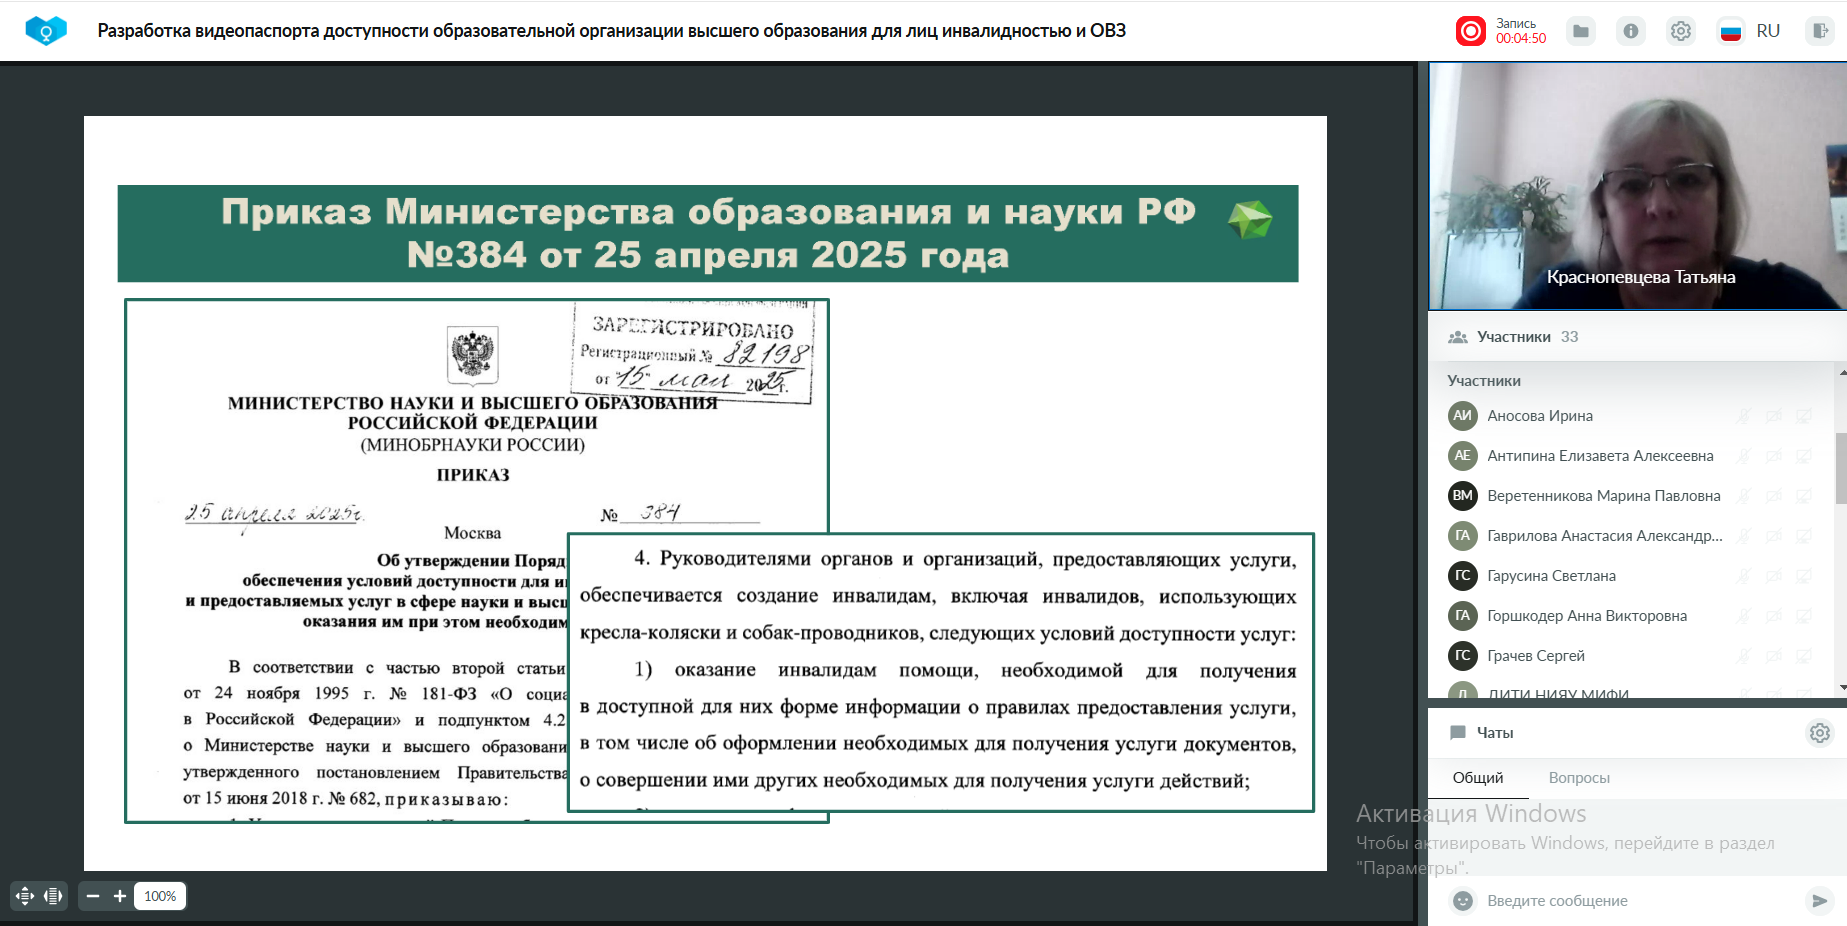Click the camera icon for Гаврилова Анастасия
Image resolution: width=1847 pixels, height=926 pixels.
point(1774,536)
